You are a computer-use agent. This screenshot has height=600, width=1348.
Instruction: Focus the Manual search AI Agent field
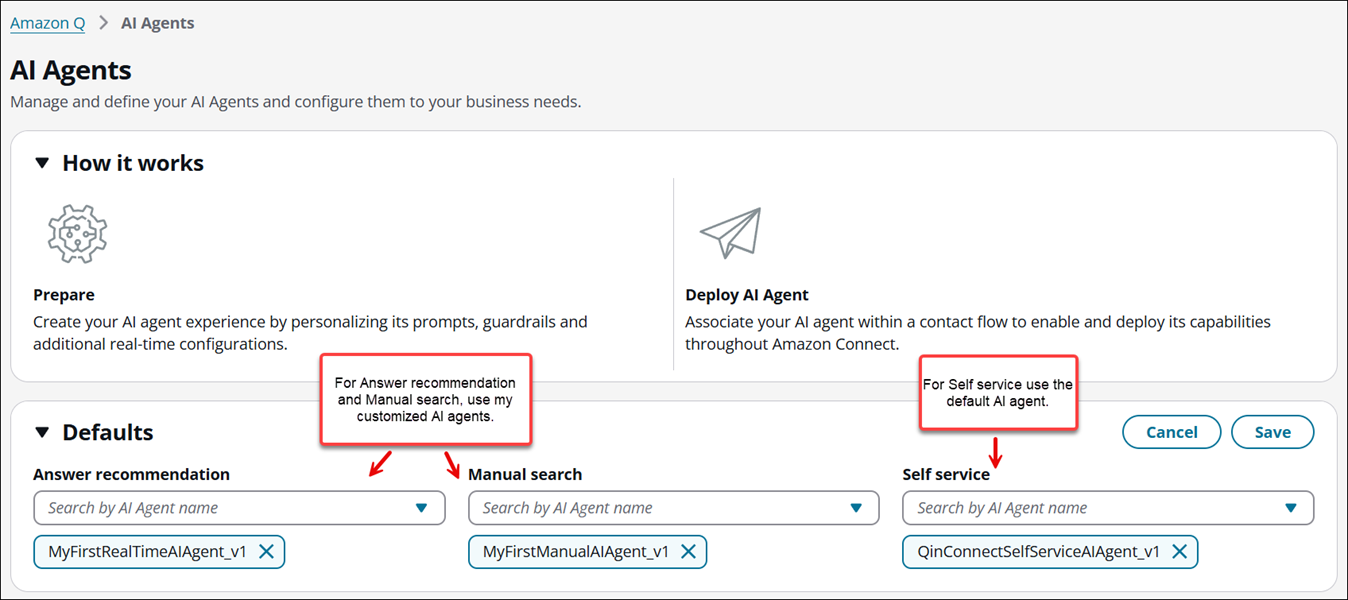(x=673, y=508)
